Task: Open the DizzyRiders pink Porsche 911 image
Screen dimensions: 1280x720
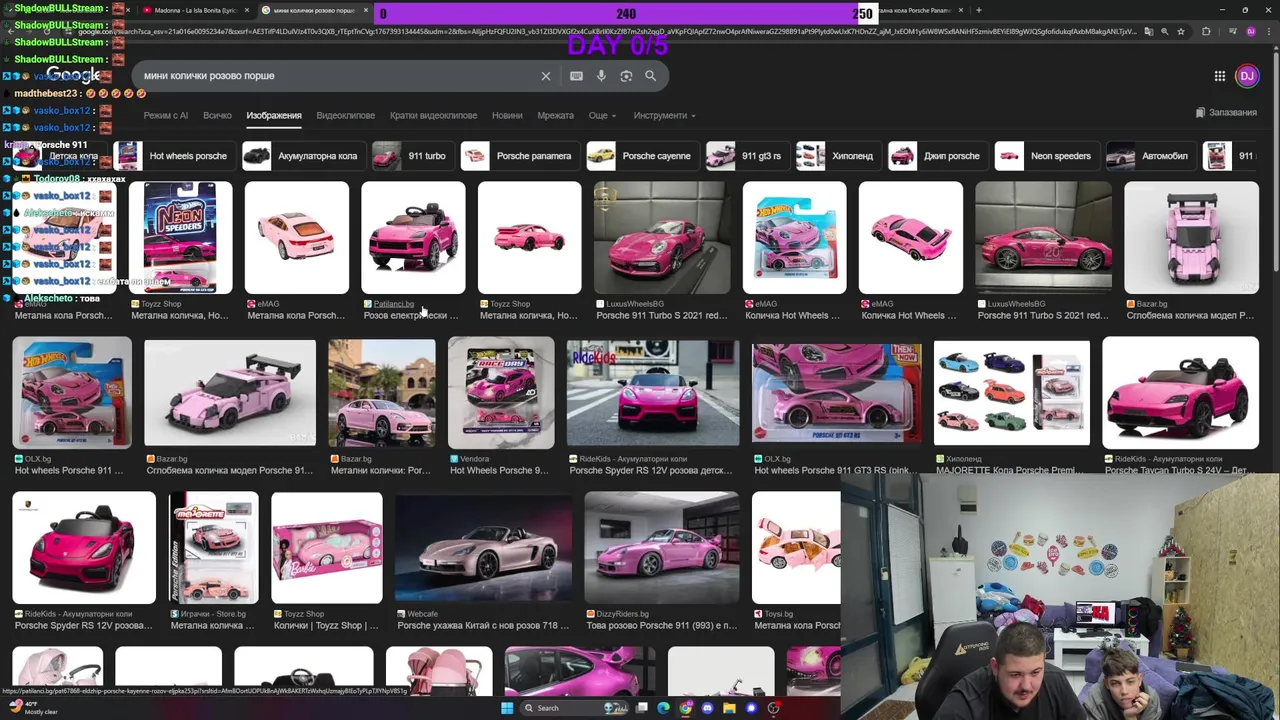Action: [662, 548]
